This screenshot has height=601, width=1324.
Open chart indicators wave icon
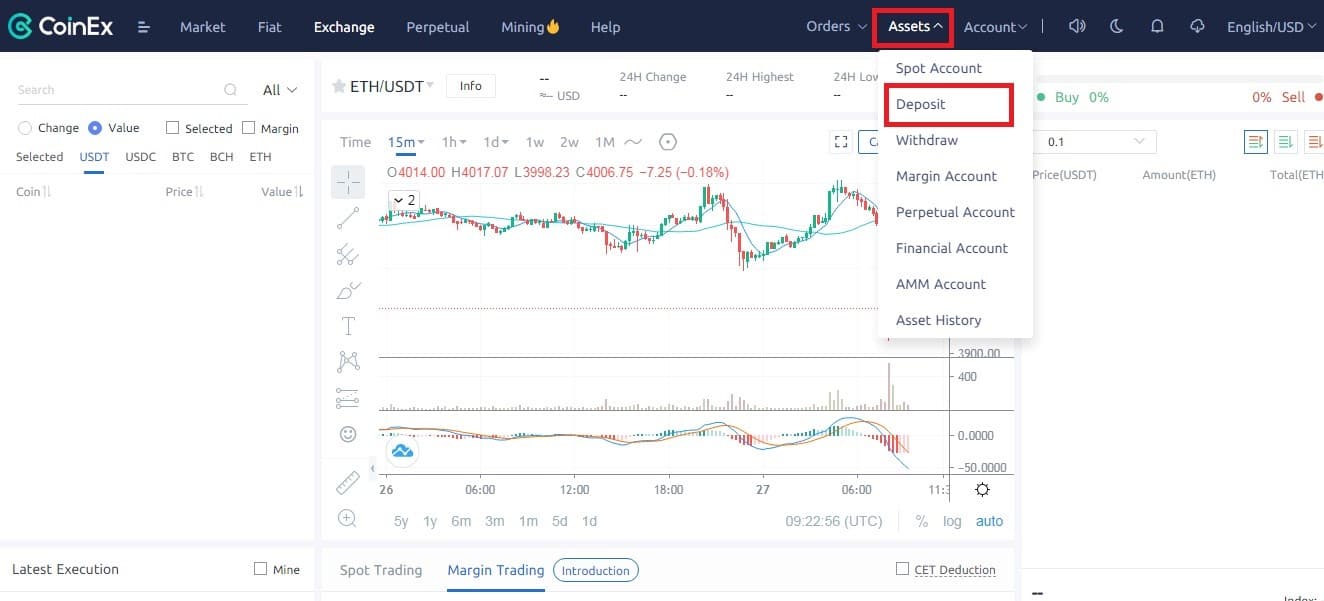pyautogui.click(x=634, y=142)
